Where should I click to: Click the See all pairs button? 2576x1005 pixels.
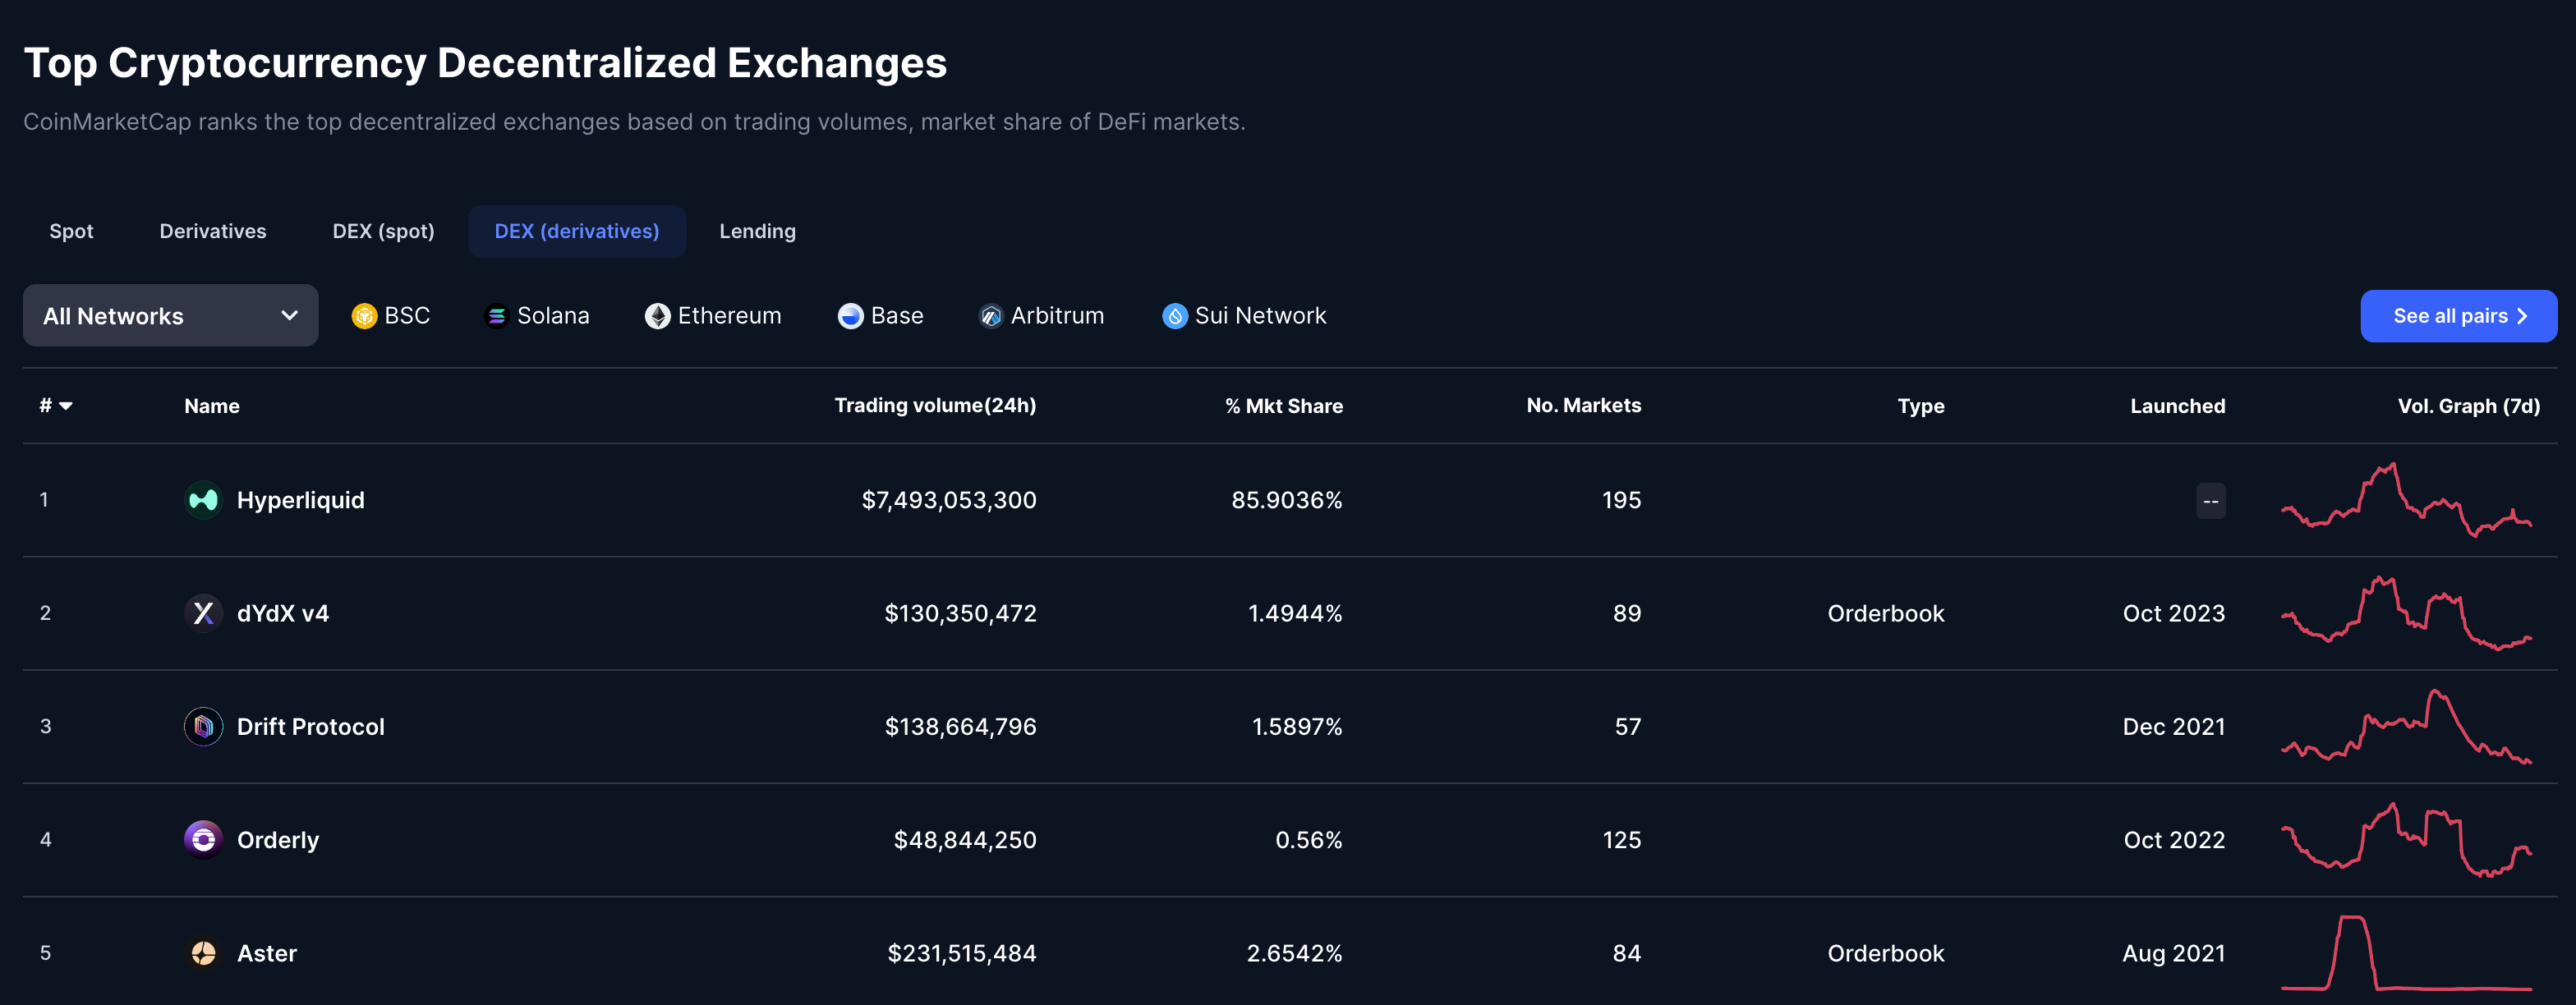click(x=2457, y=316)
